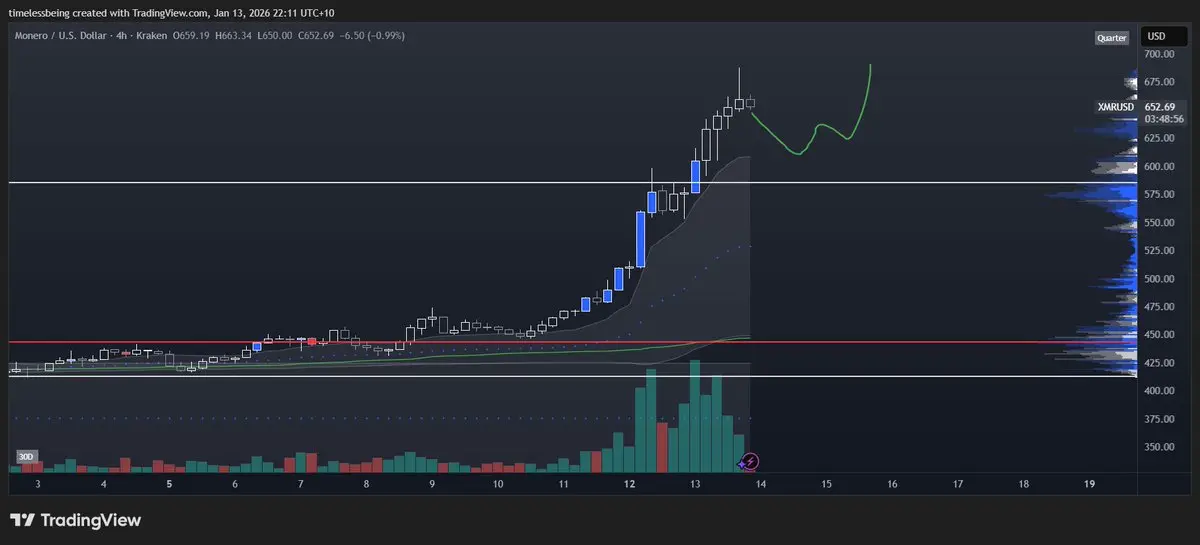
Task: Click date 18 on the time axis
Action: coord(1024,483)
